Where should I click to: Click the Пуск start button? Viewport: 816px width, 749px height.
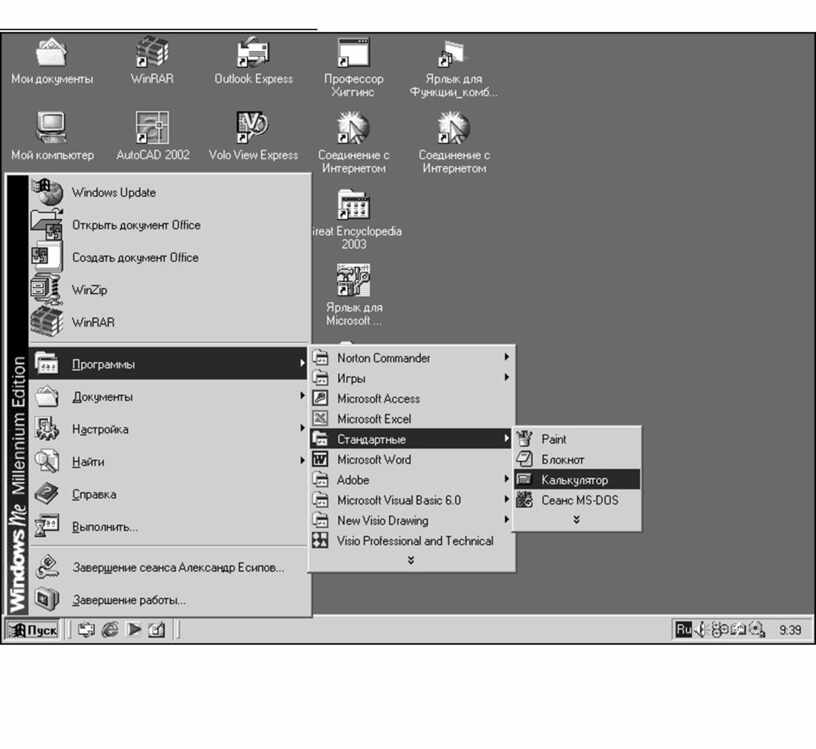pyautogui.click(x=32, y=630)
